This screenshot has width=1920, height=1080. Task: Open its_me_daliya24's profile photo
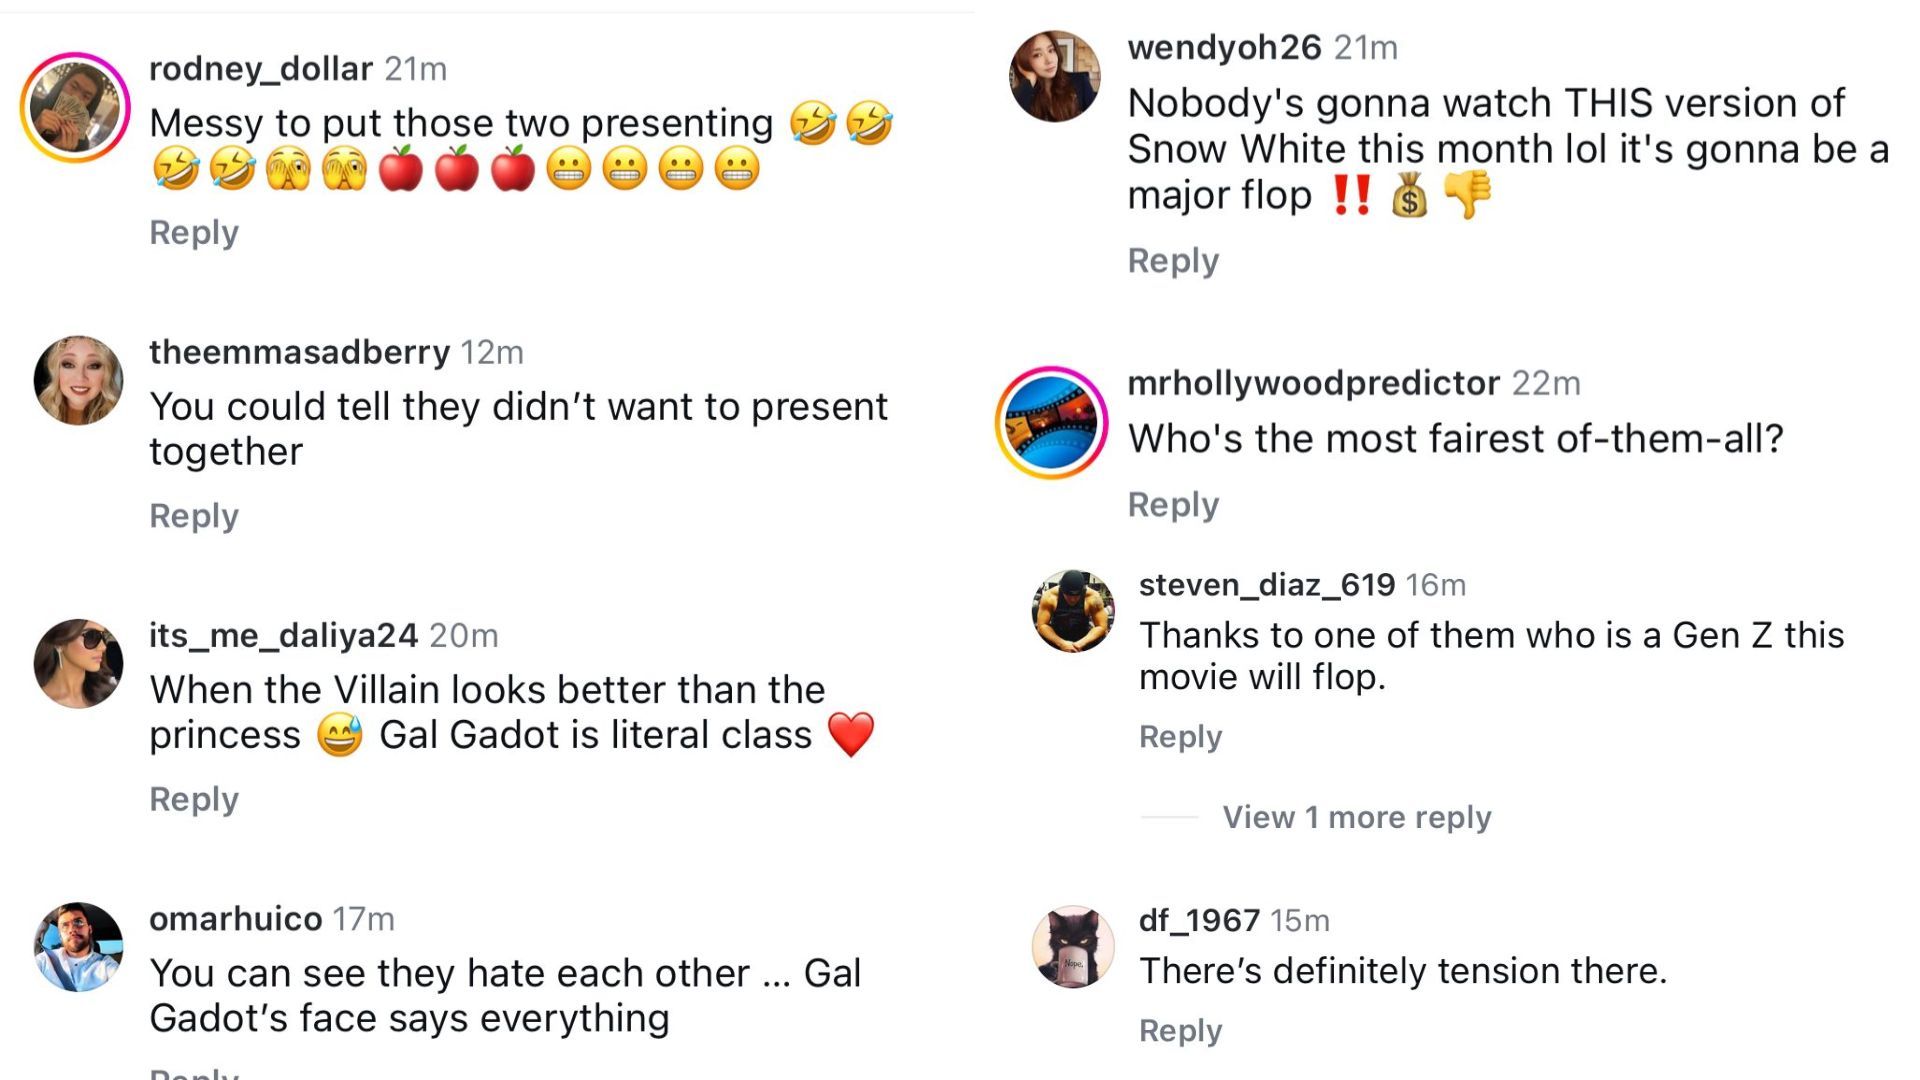(78, 664)
